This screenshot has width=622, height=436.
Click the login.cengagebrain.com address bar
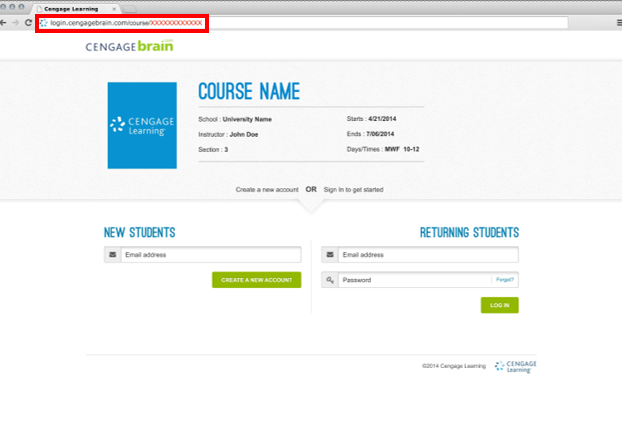pos(303,23)
